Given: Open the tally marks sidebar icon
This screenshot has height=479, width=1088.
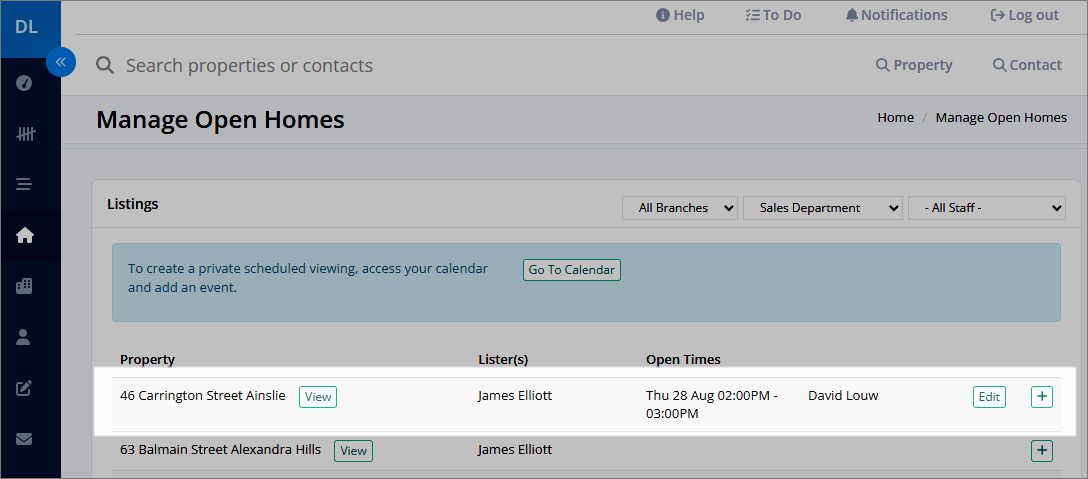Looking at the screenshot, I should click(24, 134).
